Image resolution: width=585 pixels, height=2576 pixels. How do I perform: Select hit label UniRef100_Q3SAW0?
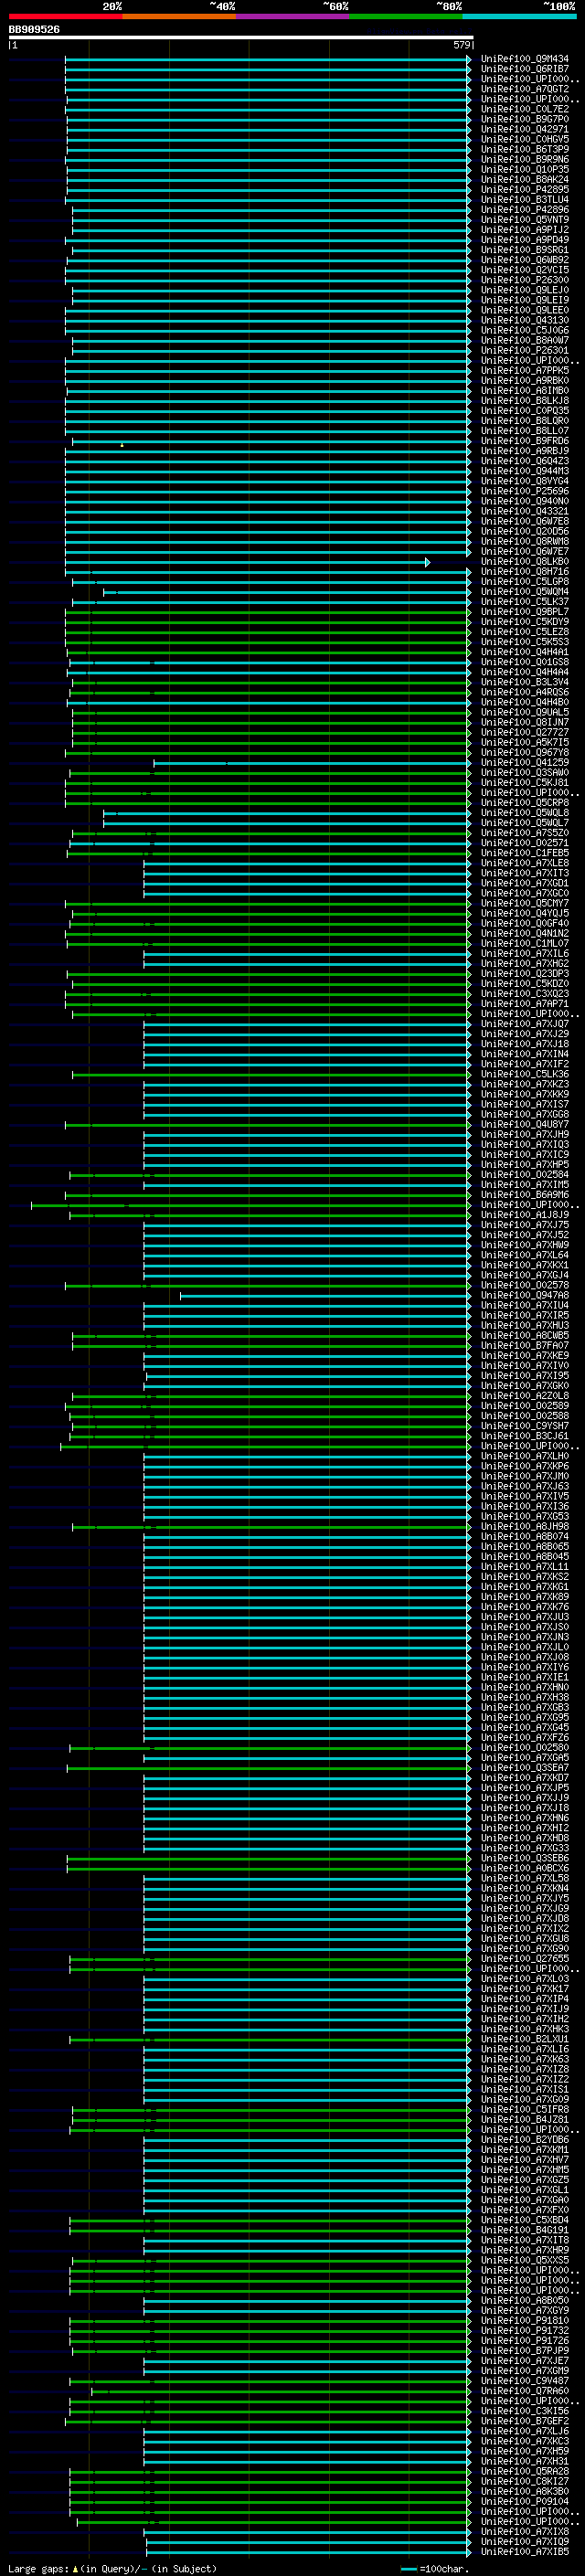click(x=525, y=772)
